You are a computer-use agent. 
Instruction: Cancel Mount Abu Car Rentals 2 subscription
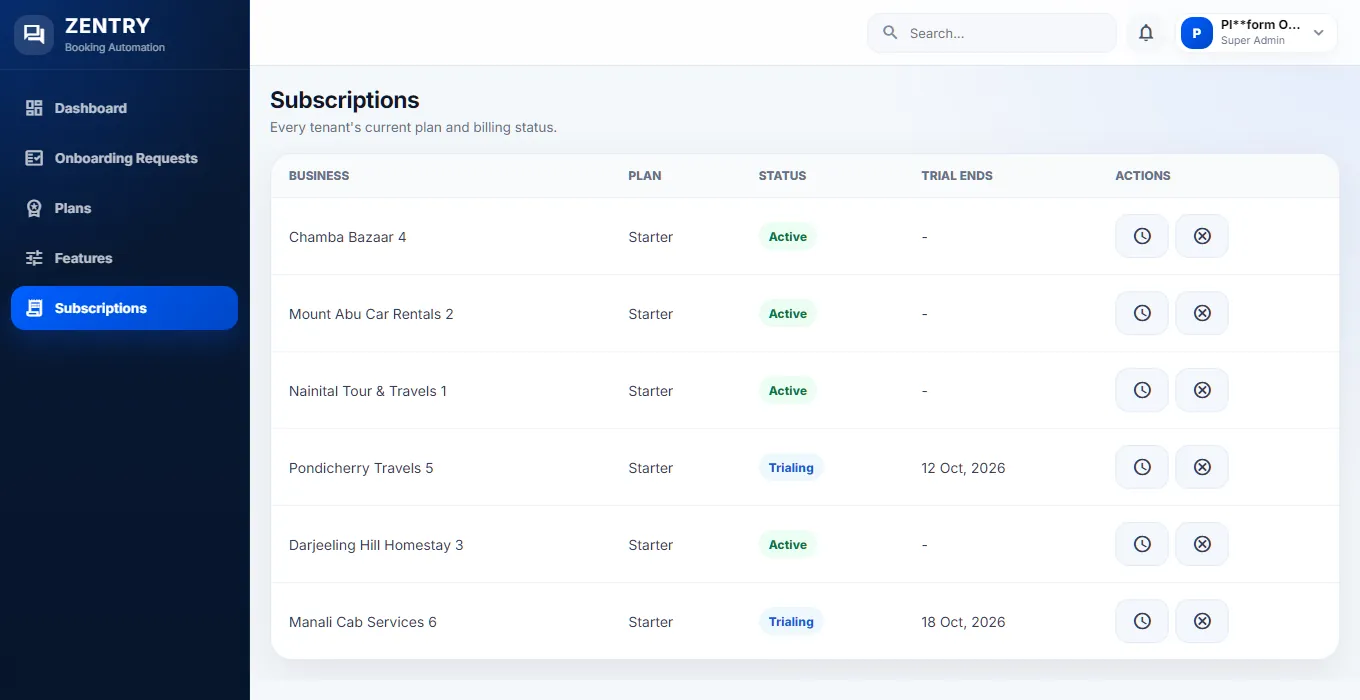[1202, 313]
